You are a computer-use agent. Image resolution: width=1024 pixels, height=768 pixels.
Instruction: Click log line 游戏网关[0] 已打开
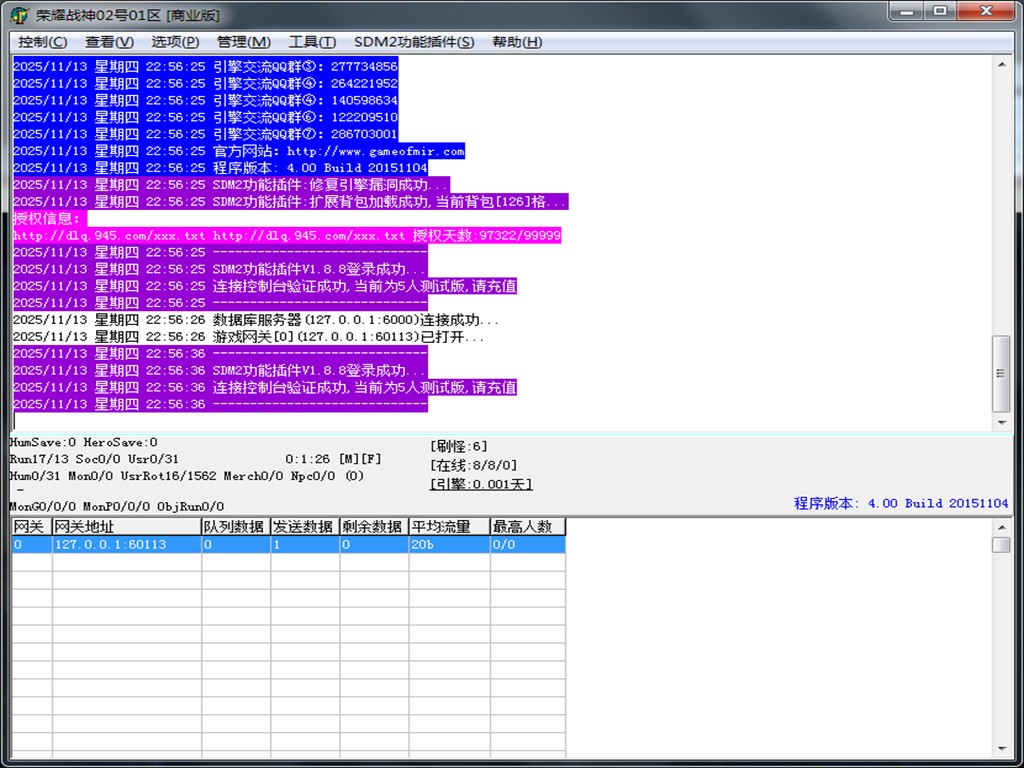248,337
